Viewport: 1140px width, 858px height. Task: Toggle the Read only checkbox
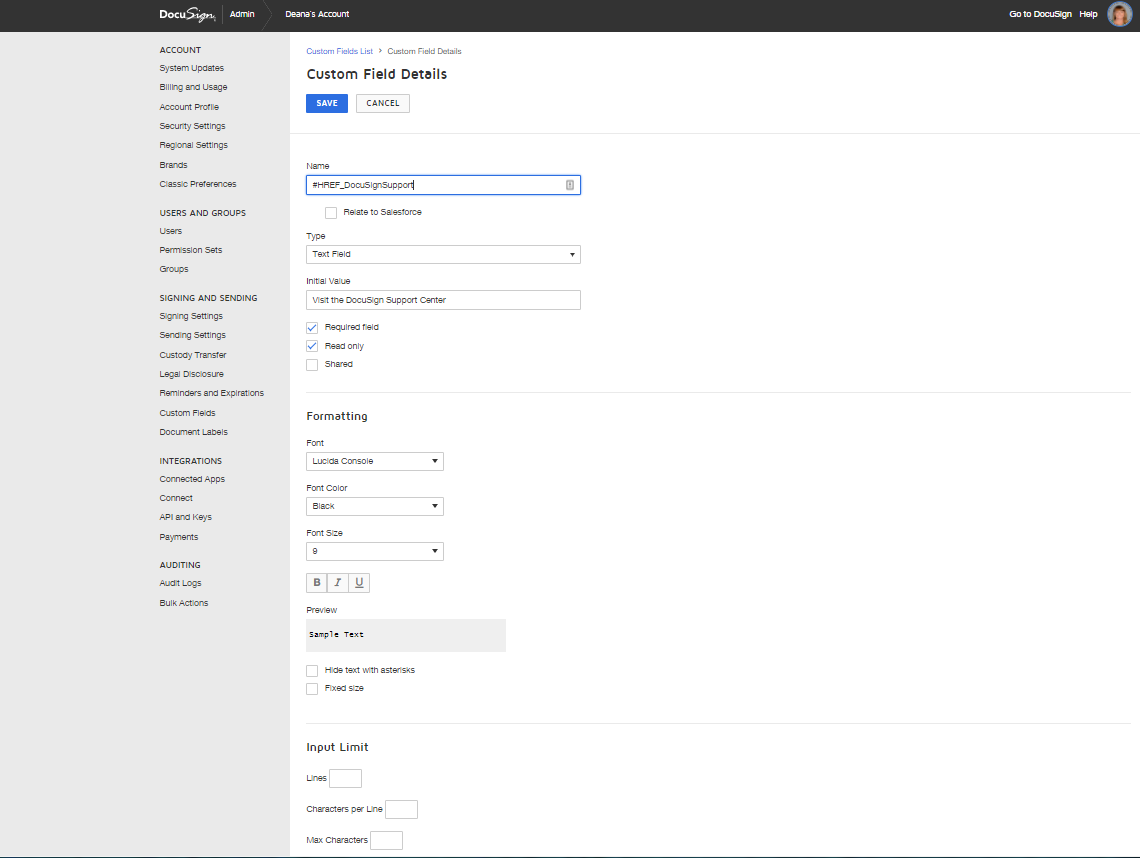point(312,346)
